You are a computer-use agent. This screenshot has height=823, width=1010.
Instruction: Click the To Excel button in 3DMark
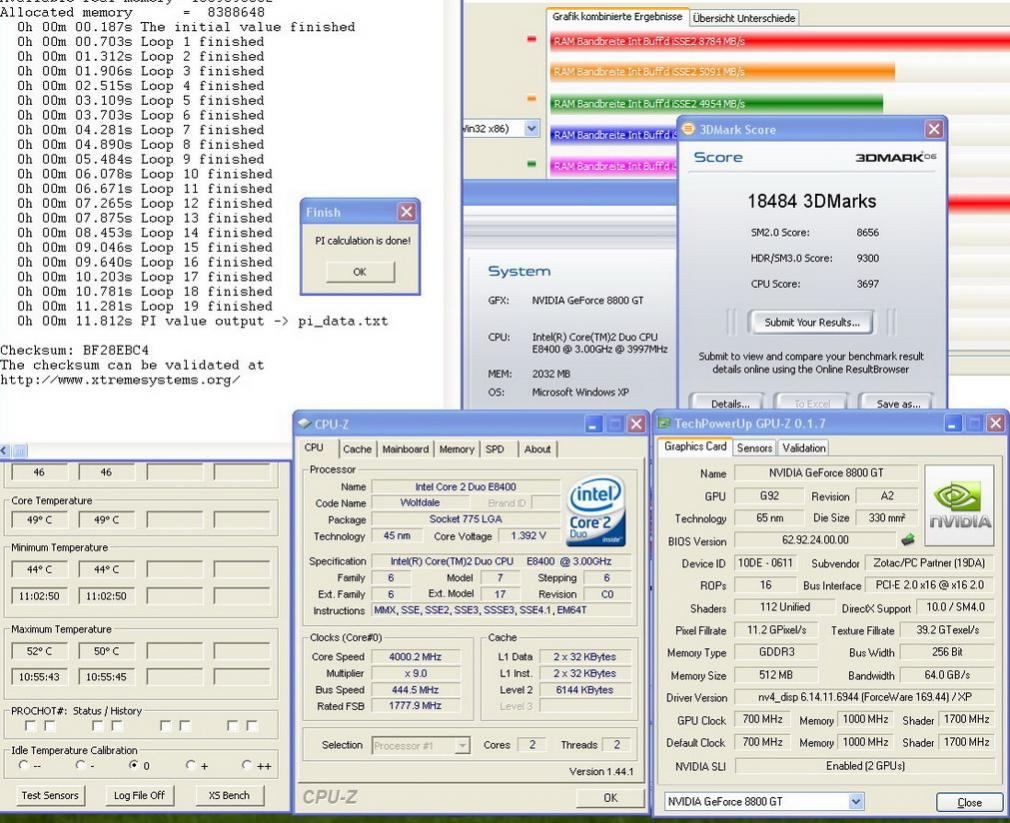(x=812, y=403)
